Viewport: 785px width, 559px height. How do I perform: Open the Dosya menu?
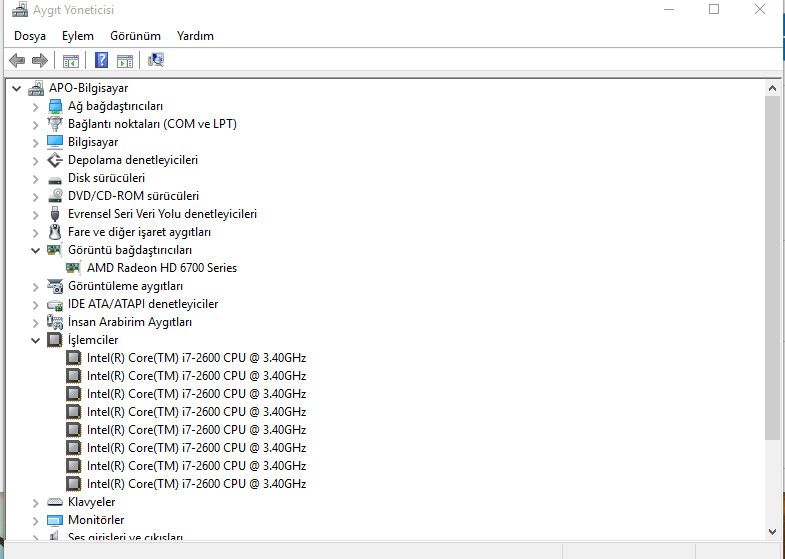(30, 36)
